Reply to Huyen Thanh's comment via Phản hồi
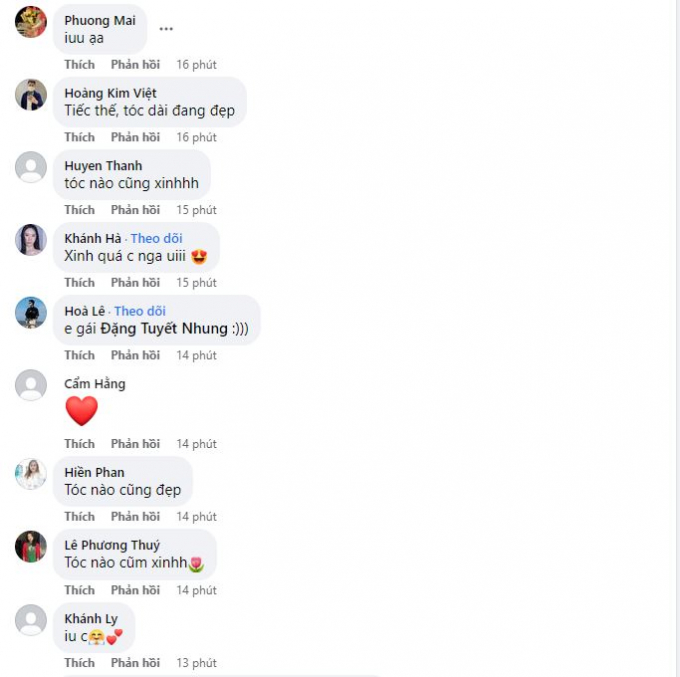 (135, 210)
